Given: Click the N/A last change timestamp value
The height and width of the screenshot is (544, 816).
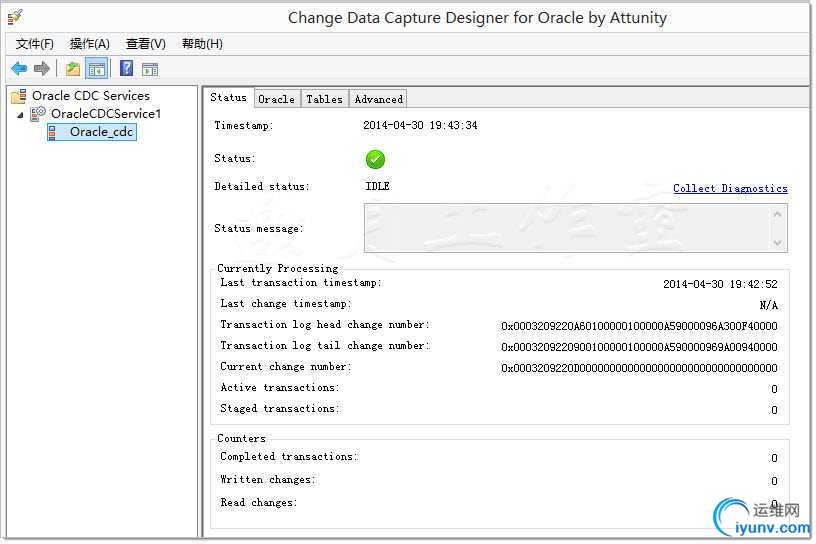Looking at the screenshot, I should [769, 306].
